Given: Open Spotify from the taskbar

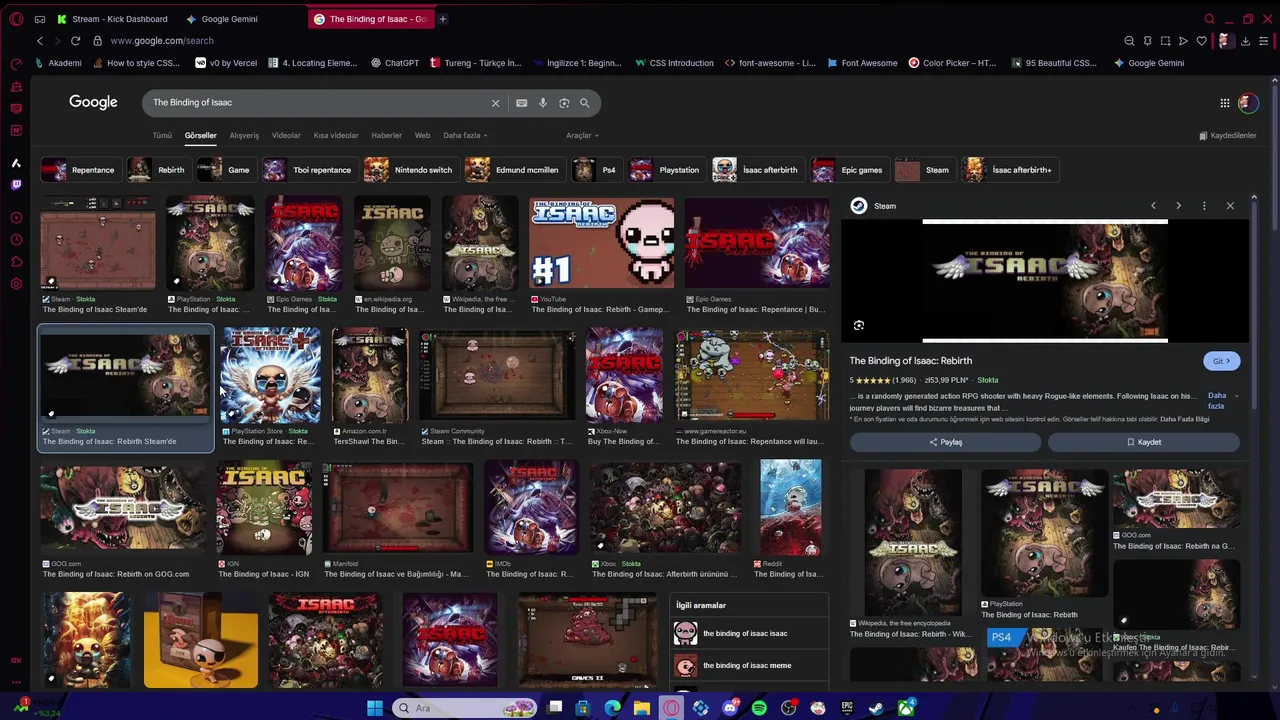Looking at the screenshot, I should tap(759, 708).
